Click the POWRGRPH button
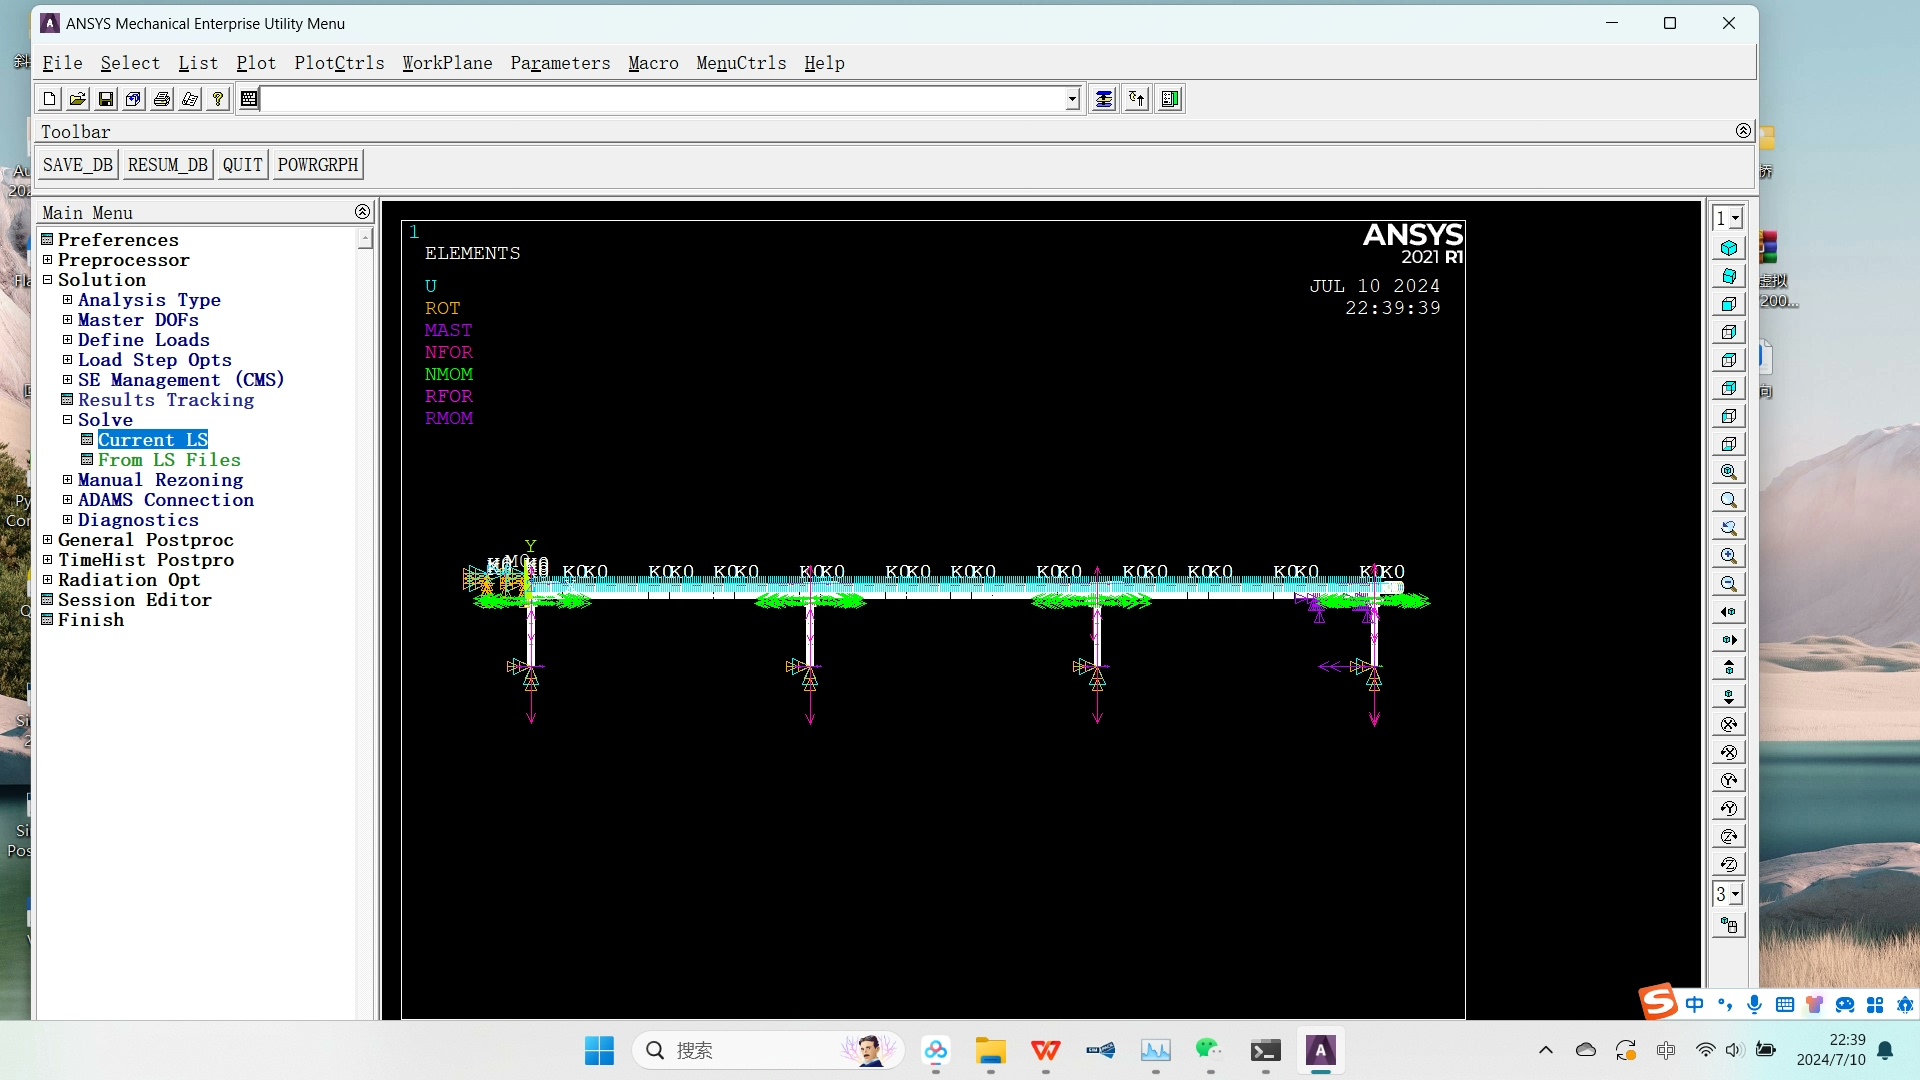The height and width of the screenshot is (1080, 1920). [318, 165]
